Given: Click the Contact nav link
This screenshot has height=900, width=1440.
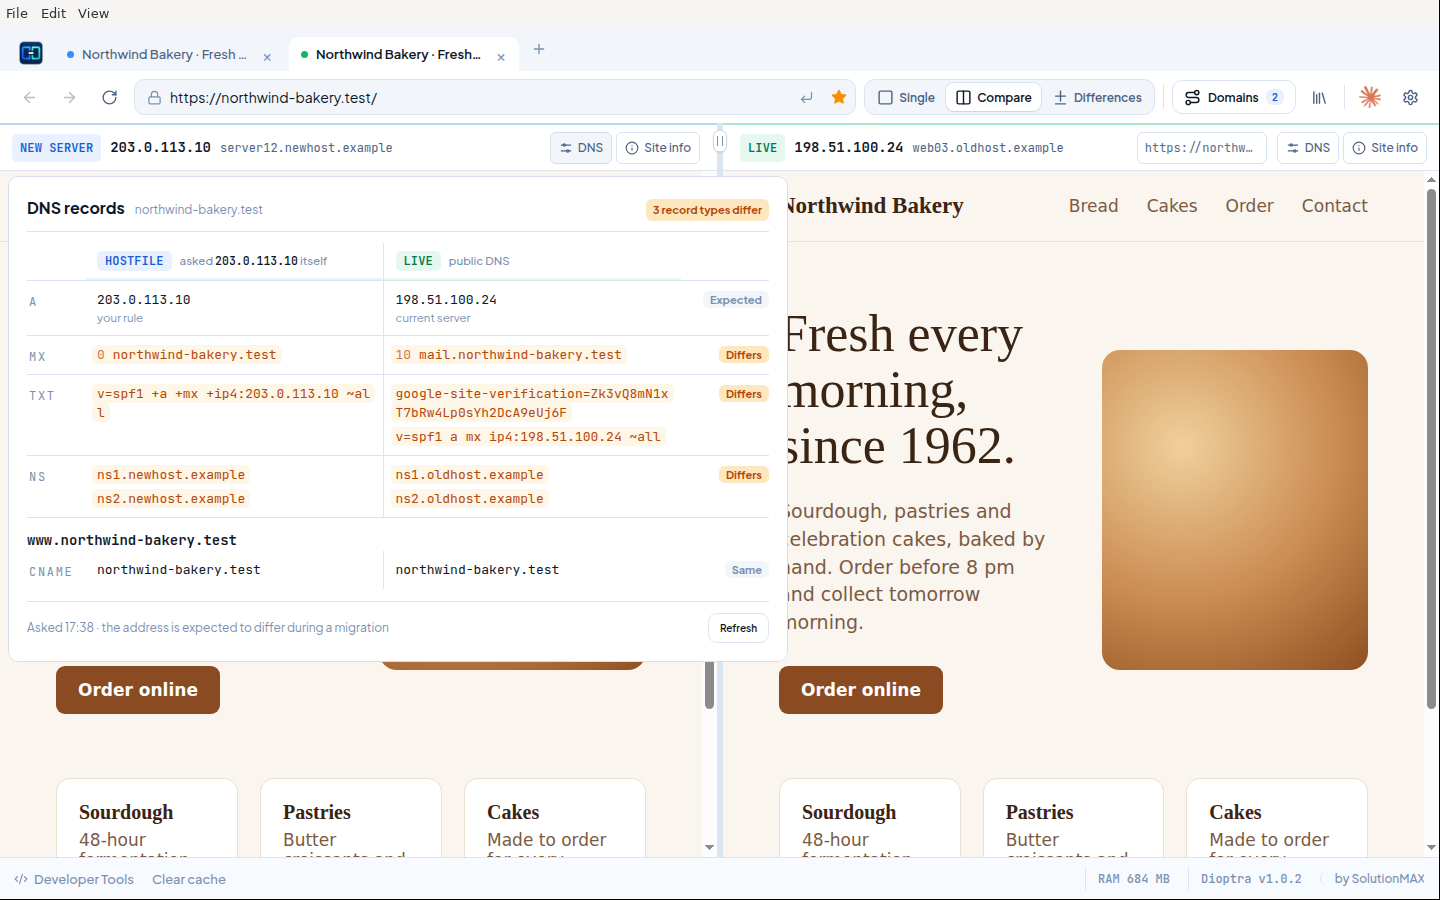Looking at the screenshot, I should pos(1334,206).
